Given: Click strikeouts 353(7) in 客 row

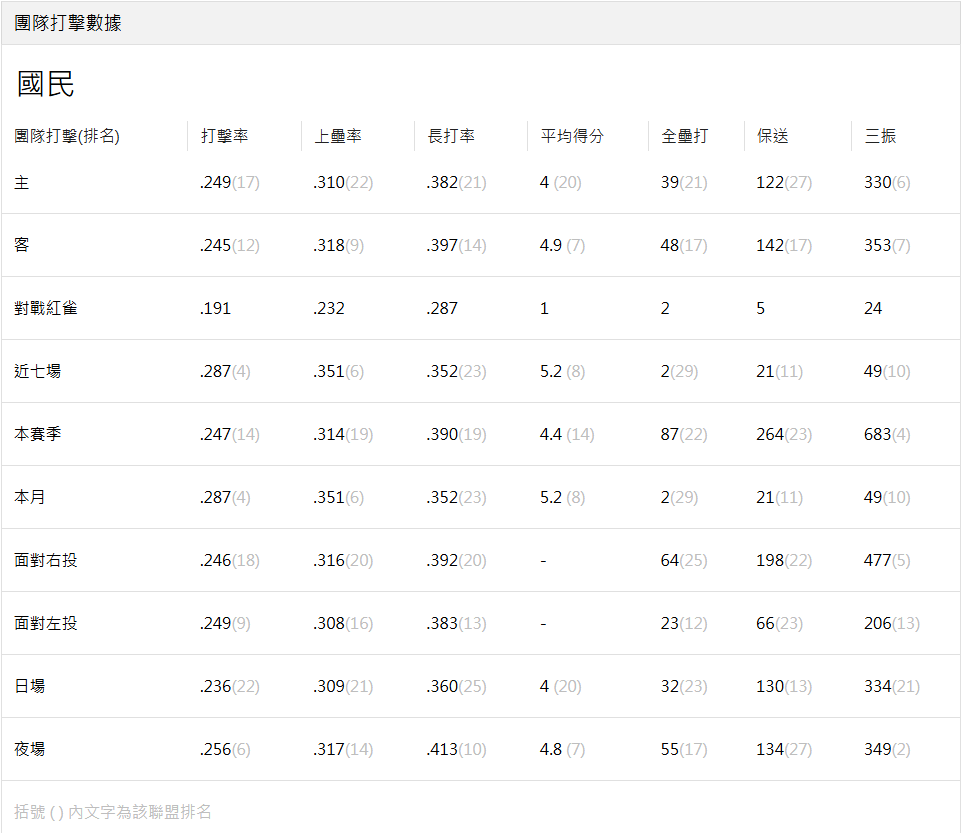Looking at the screenshot, I should coord(887,246).
